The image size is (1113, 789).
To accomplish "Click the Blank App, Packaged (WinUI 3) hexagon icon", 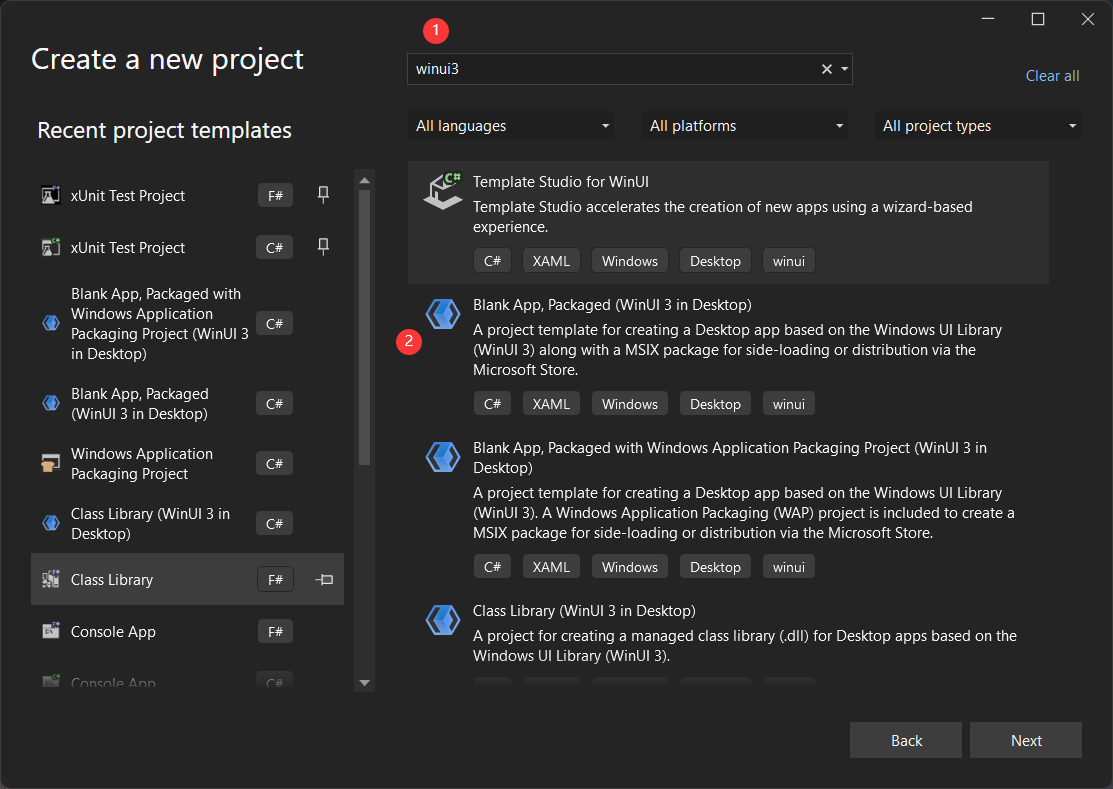I will click(x=442, y=313).
